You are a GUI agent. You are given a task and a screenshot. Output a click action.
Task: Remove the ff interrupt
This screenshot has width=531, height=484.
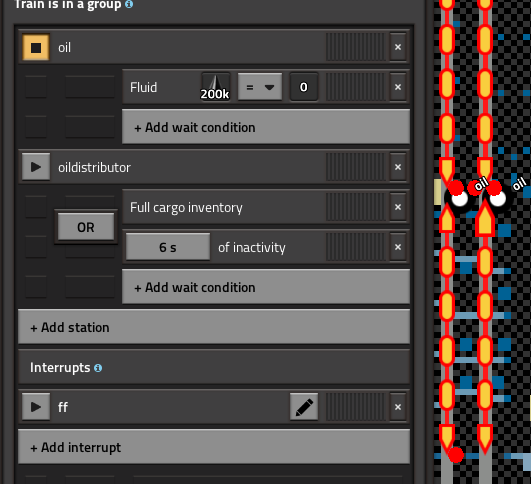click(398, 407)
